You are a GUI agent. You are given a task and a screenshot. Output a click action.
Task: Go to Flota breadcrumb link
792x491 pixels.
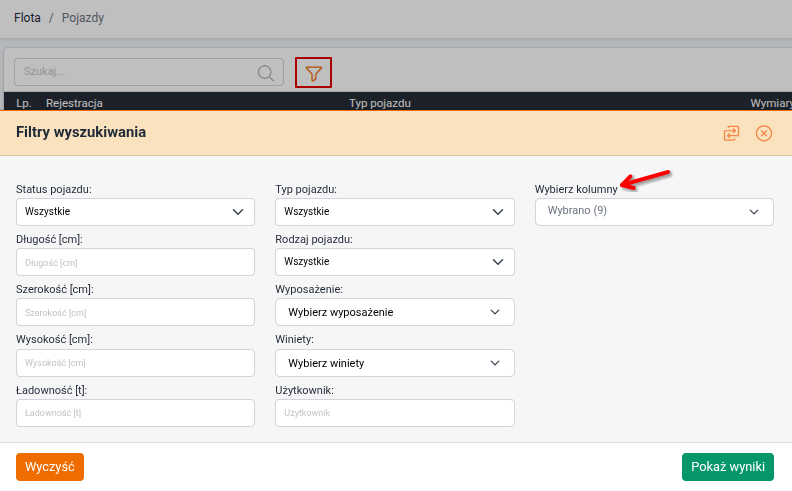click(27, 18)
